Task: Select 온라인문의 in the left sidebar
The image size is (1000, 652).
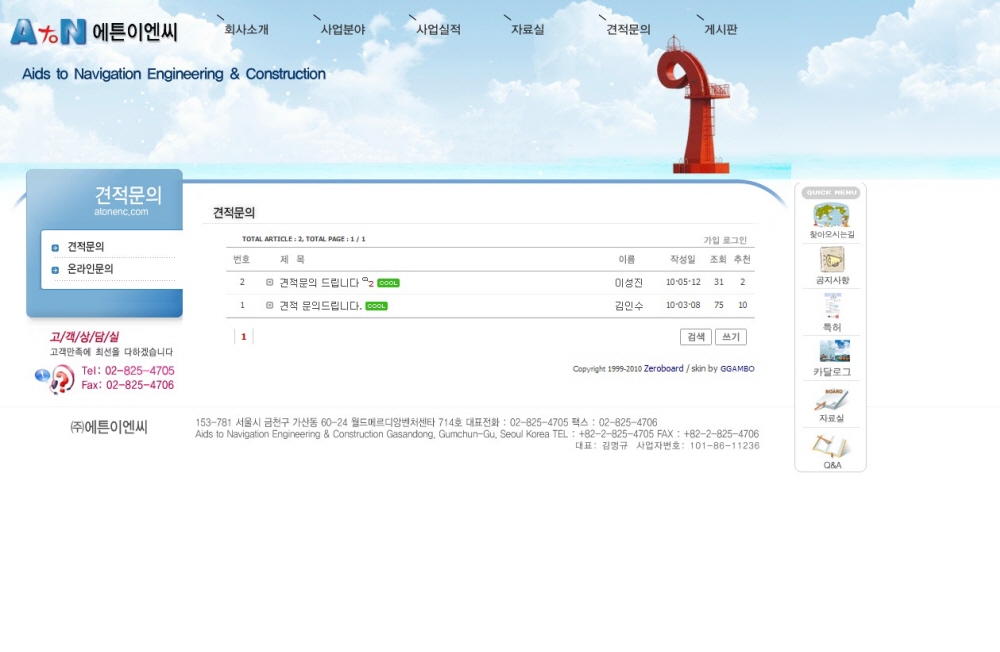Action: (90, 270)
